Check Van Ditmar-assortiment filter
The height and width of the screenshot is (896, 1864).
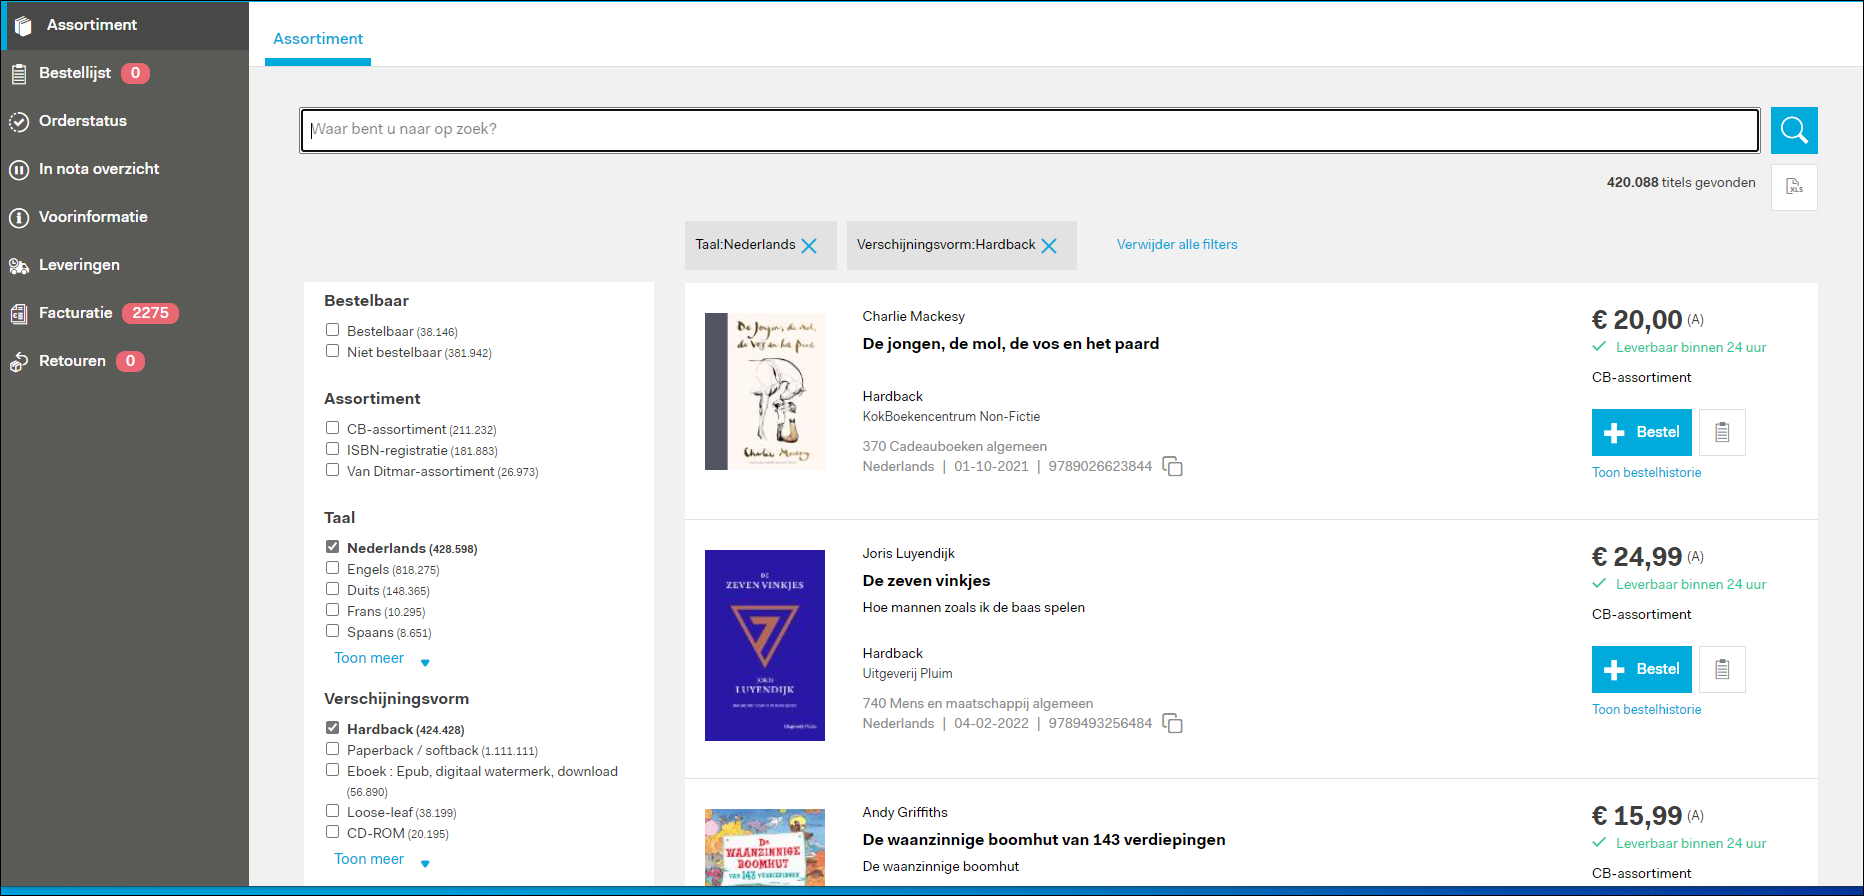coord(332,470)
